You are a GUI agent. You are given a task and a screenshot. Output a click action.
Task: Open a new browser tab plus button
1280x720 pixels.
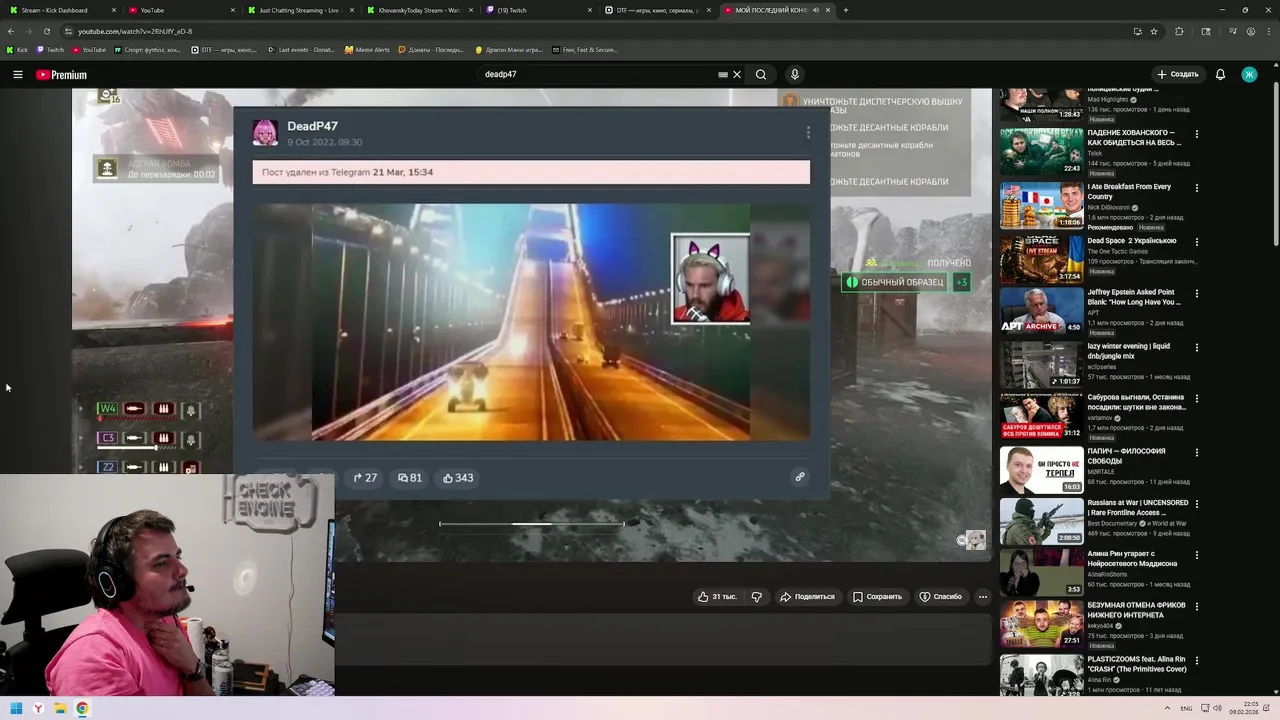tap(845, 10)
